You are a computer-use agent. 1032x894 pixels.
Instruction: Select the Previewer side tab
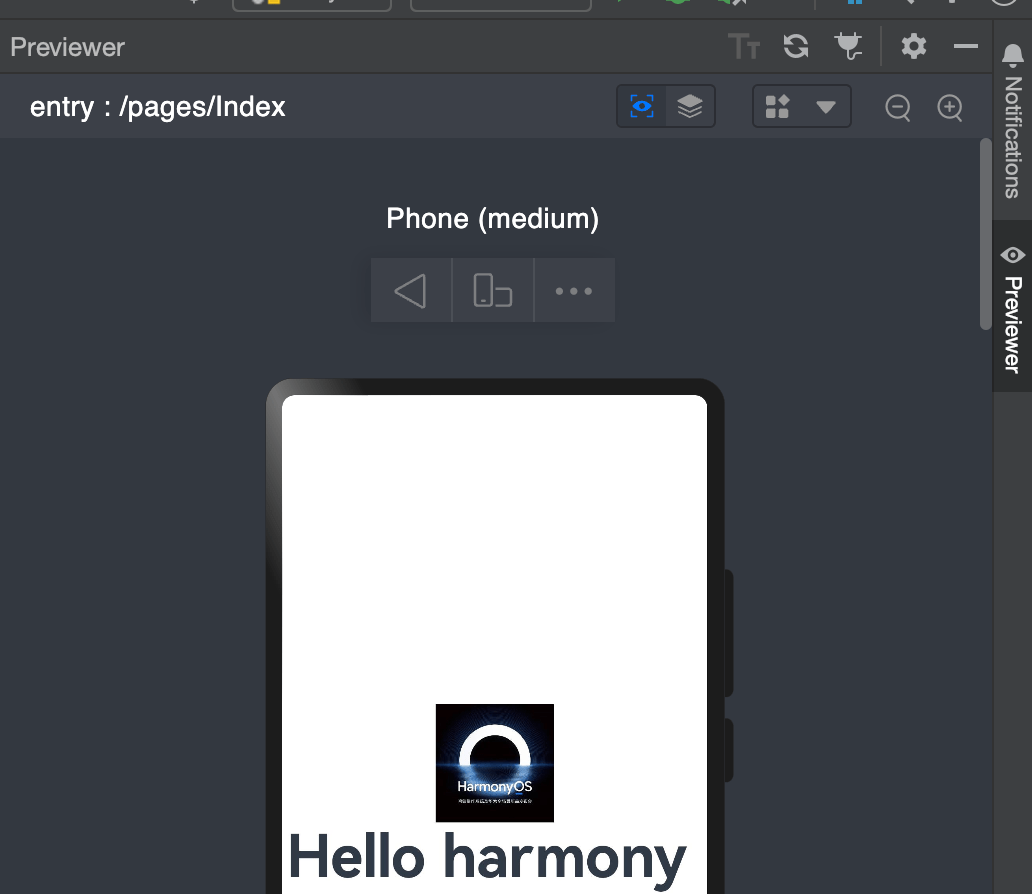click(1012, 310)
